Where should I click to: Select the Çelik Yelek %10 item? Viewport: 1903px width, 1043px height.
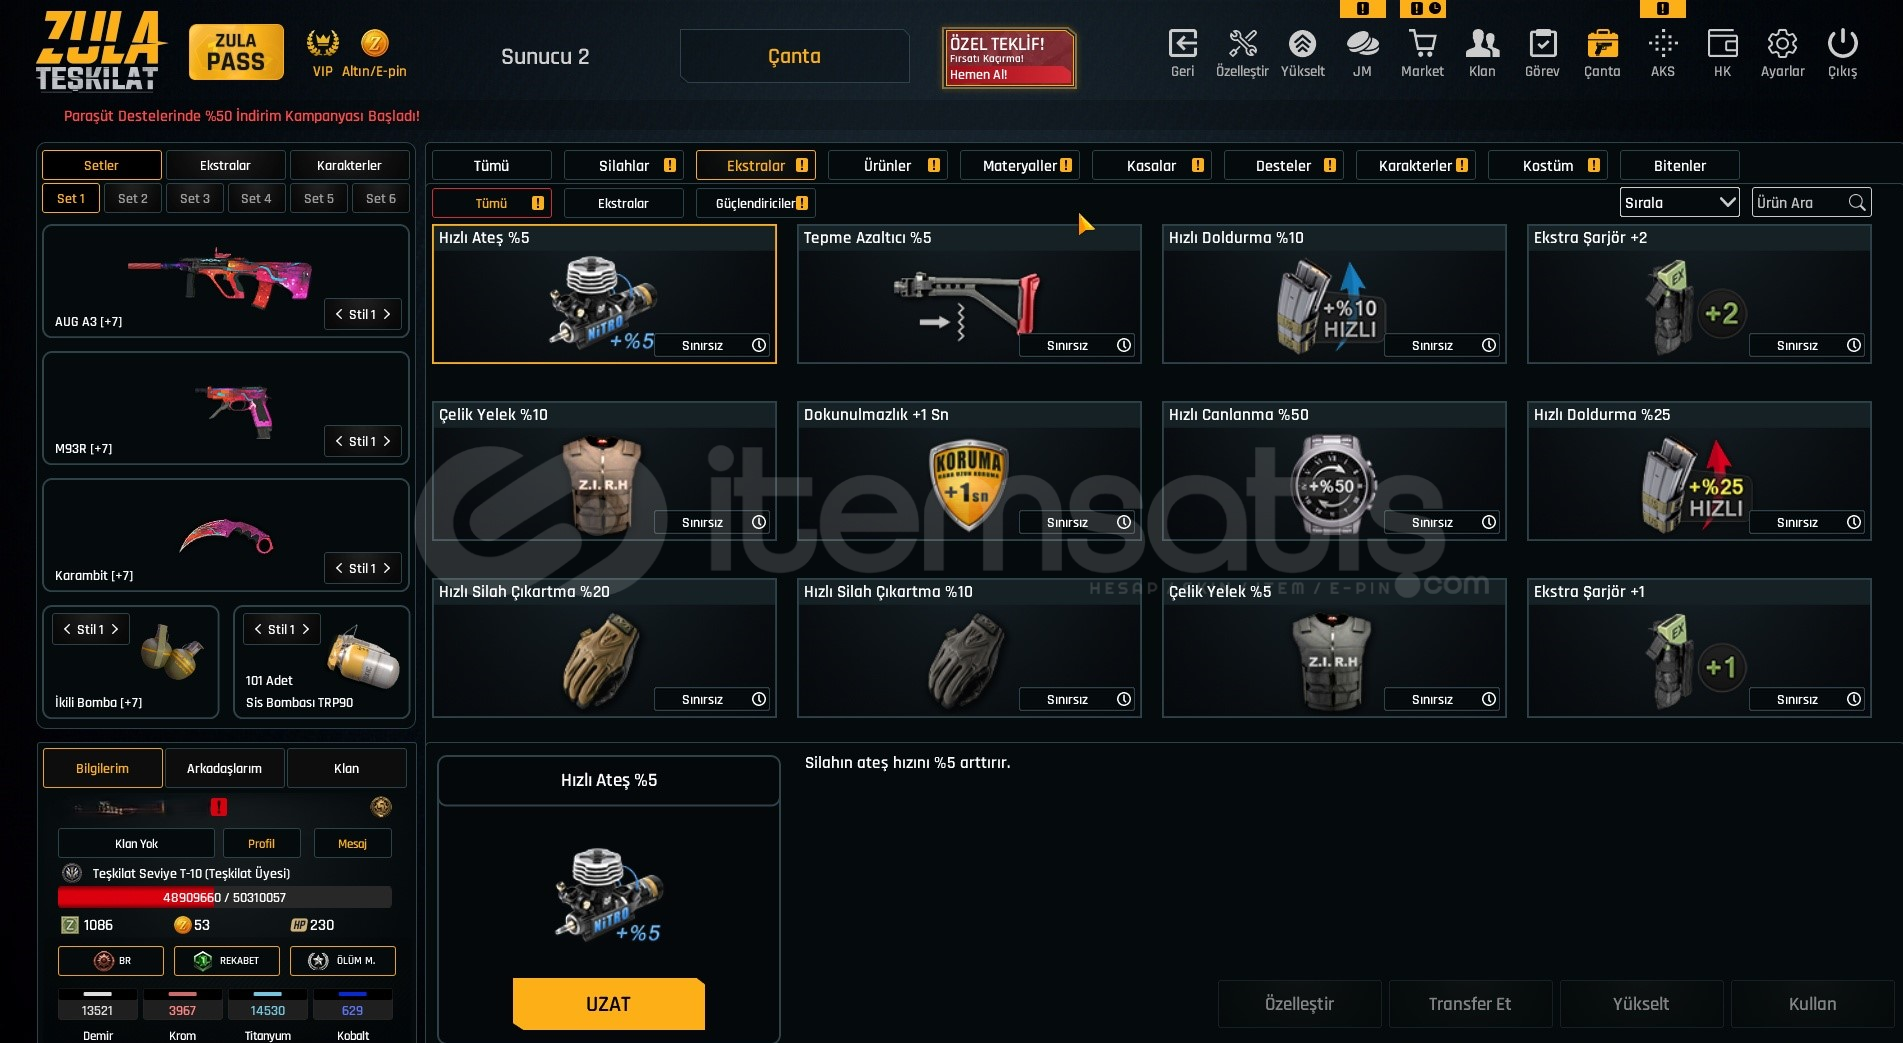(604, 471)
